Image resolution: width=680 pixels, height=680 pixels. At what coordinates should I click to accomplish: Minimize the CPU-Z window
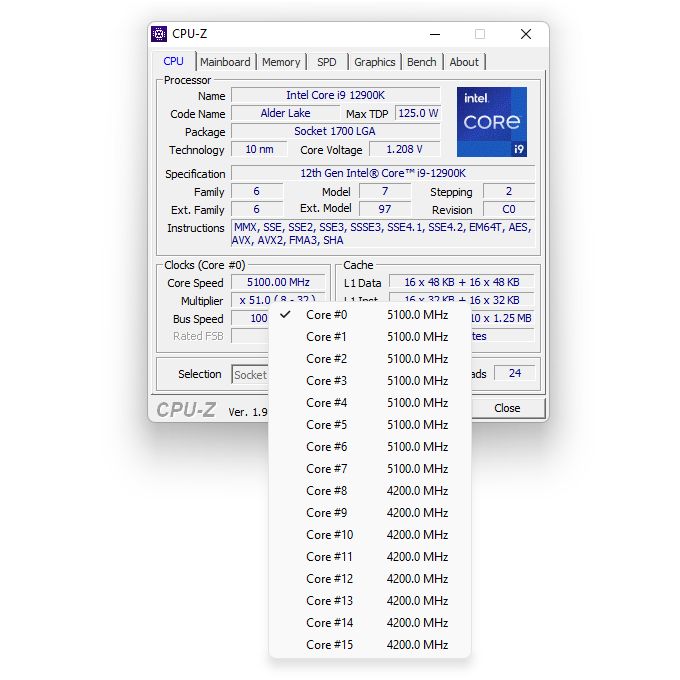click(435, 34)
